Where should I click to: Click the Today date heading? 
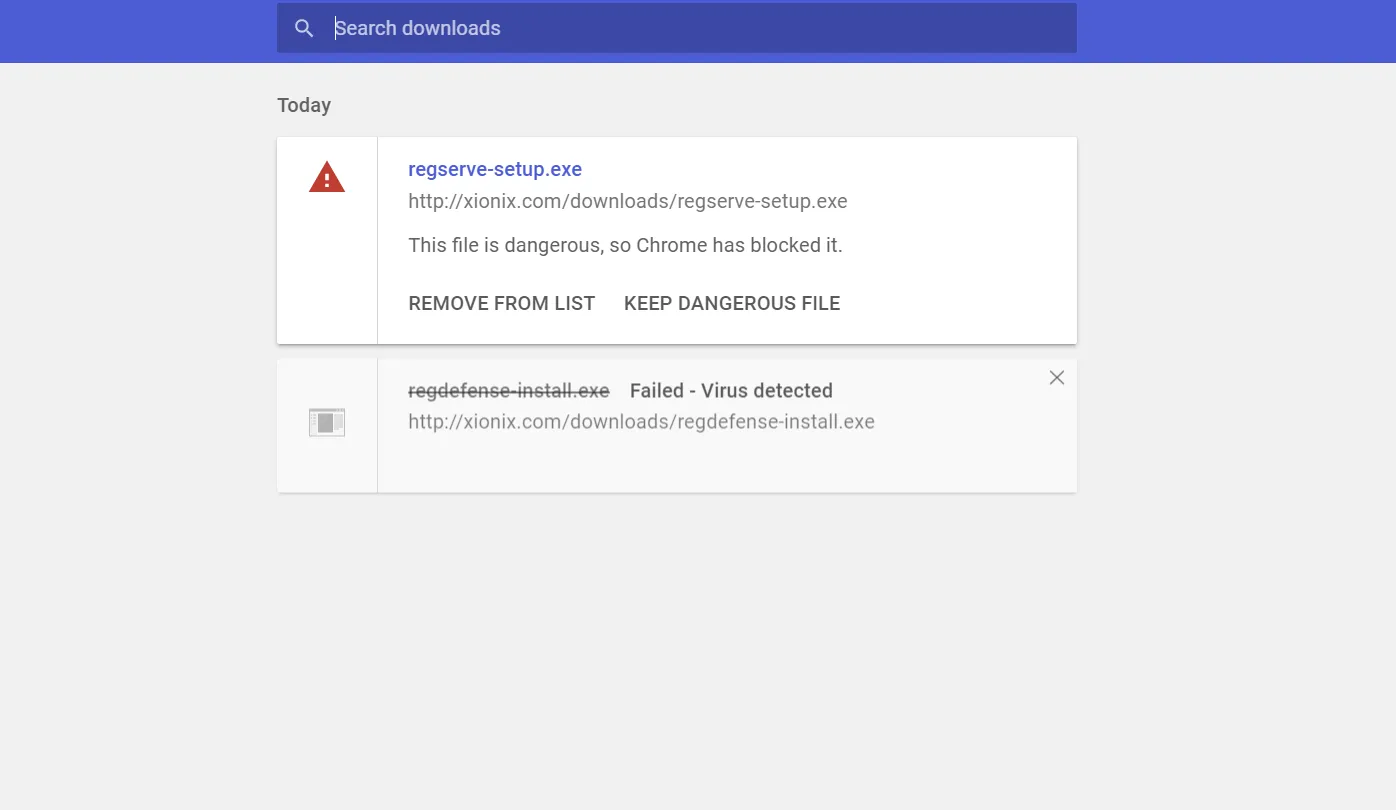tap(304, 105)
